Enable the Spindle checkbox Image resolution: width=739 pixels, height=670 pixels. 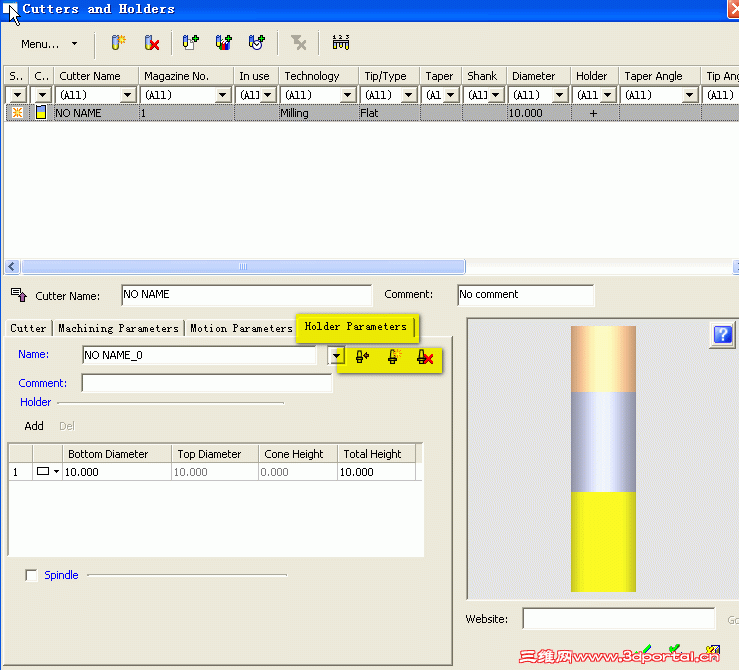coord(32,575)
